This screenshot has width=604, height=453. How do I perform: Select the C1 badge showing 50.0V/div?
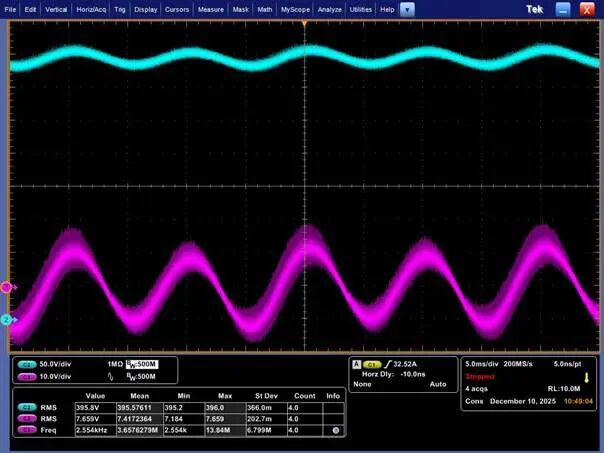coord(27,364)
